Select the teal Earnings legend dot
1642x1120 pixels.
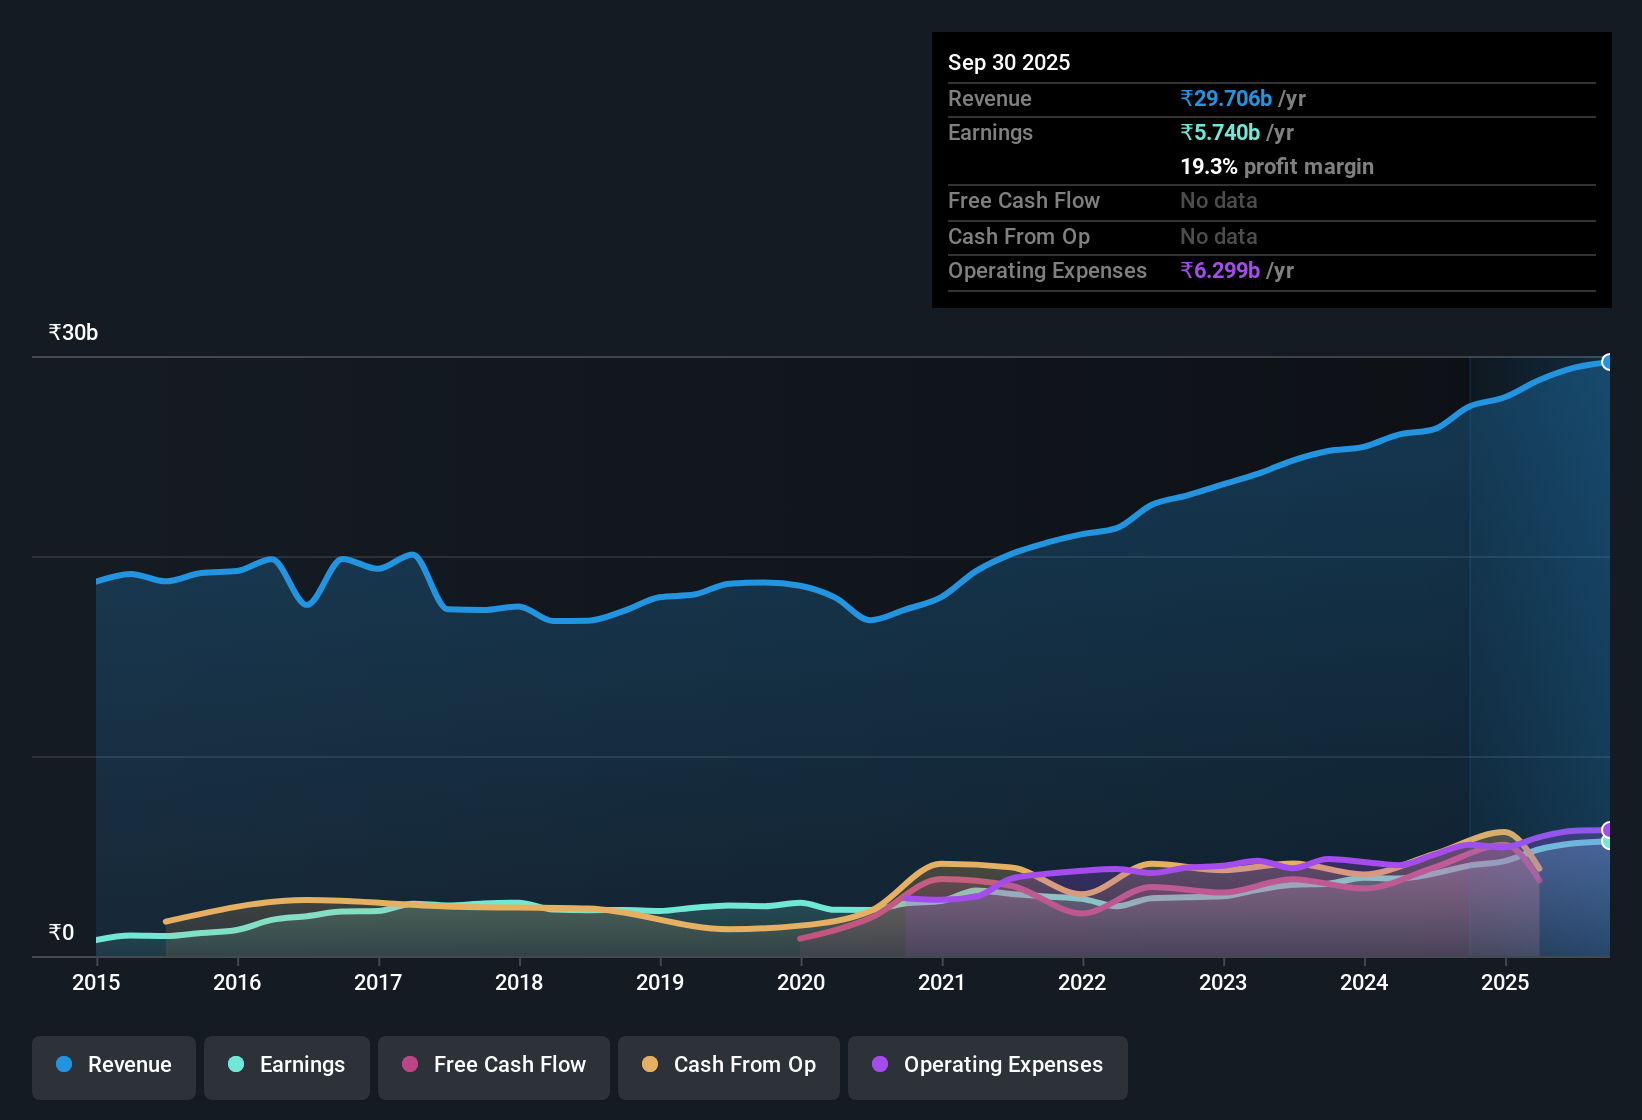pos(236,1065)
